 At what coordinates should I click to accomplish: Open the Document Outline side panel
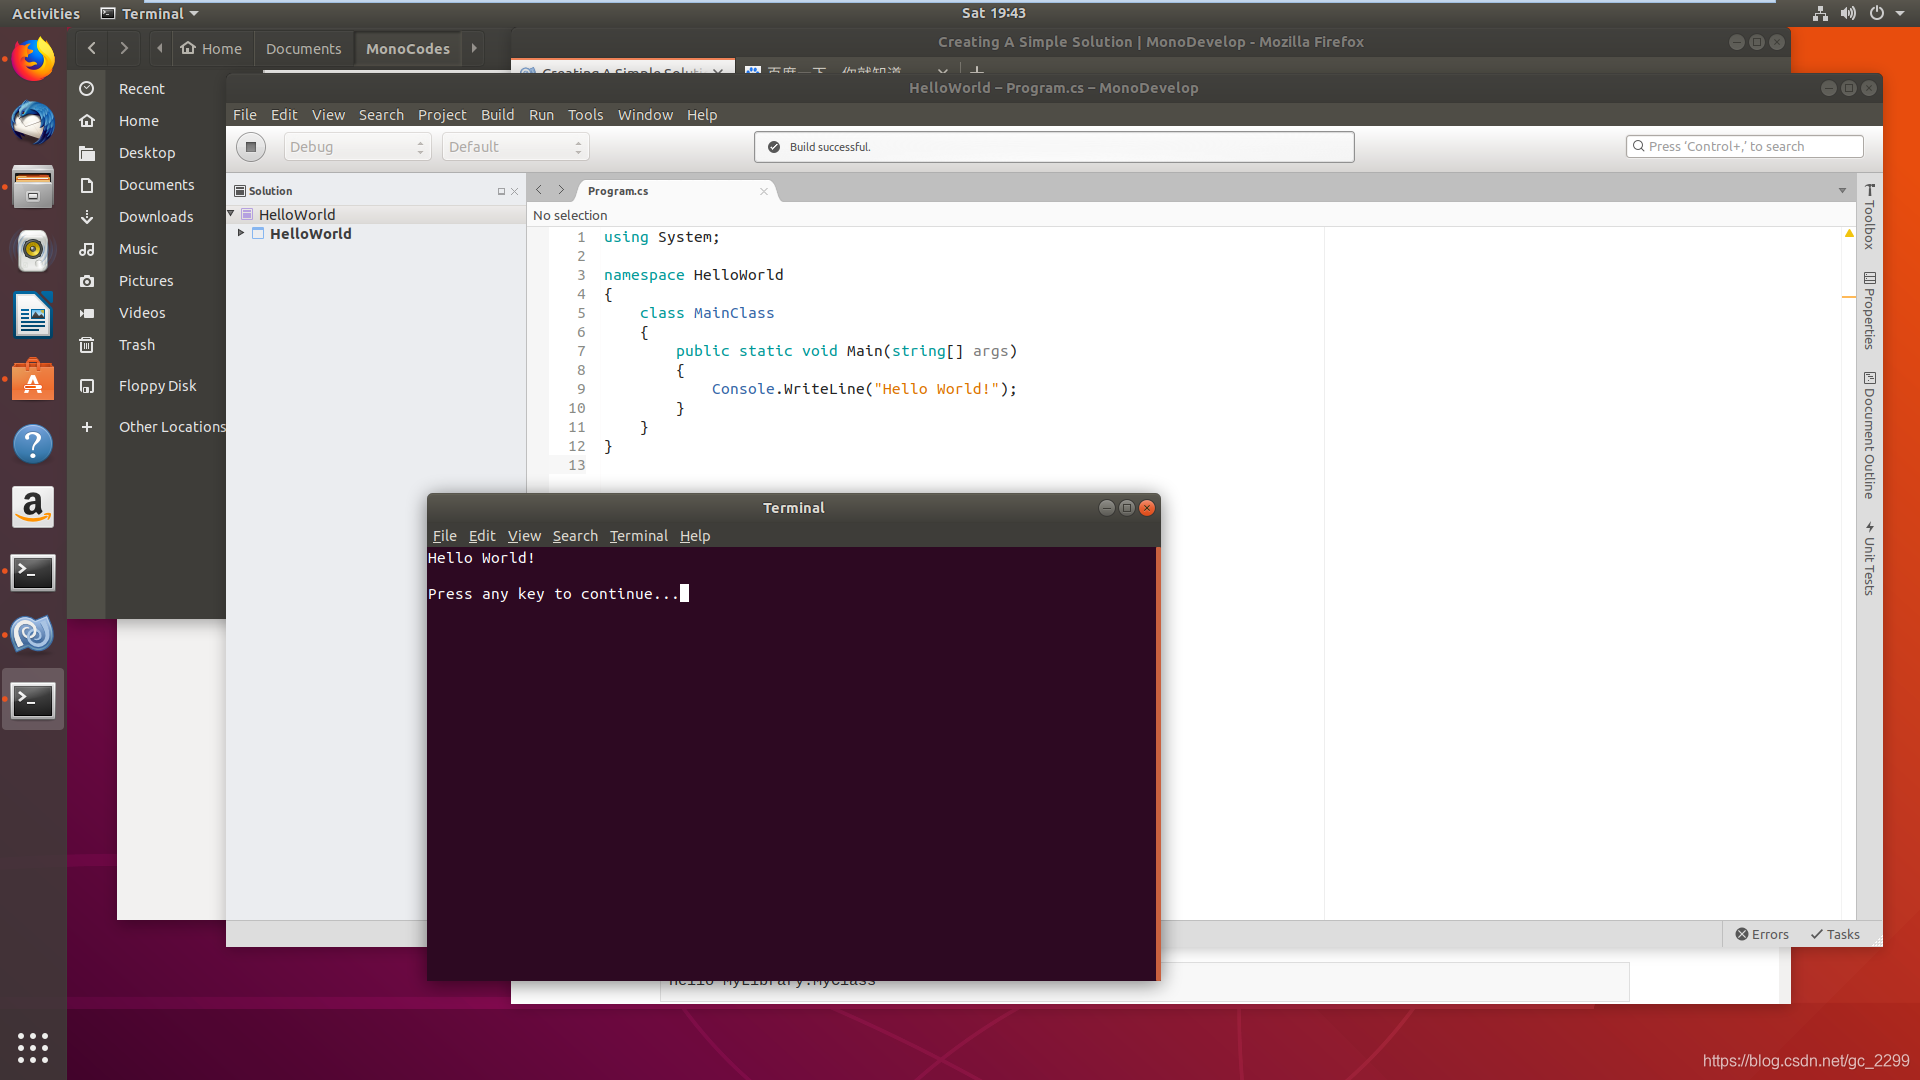[1869, 436]
